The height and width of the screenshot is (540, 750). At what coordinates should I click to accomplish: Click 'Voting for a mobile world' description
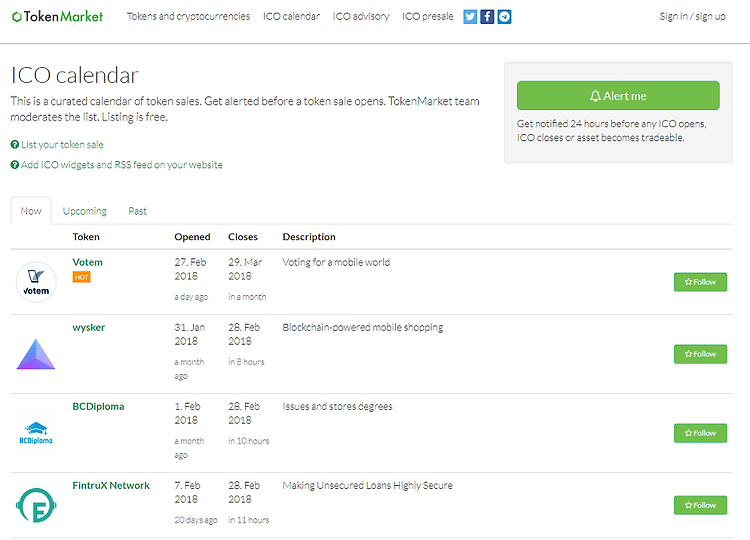coord(336,262)
